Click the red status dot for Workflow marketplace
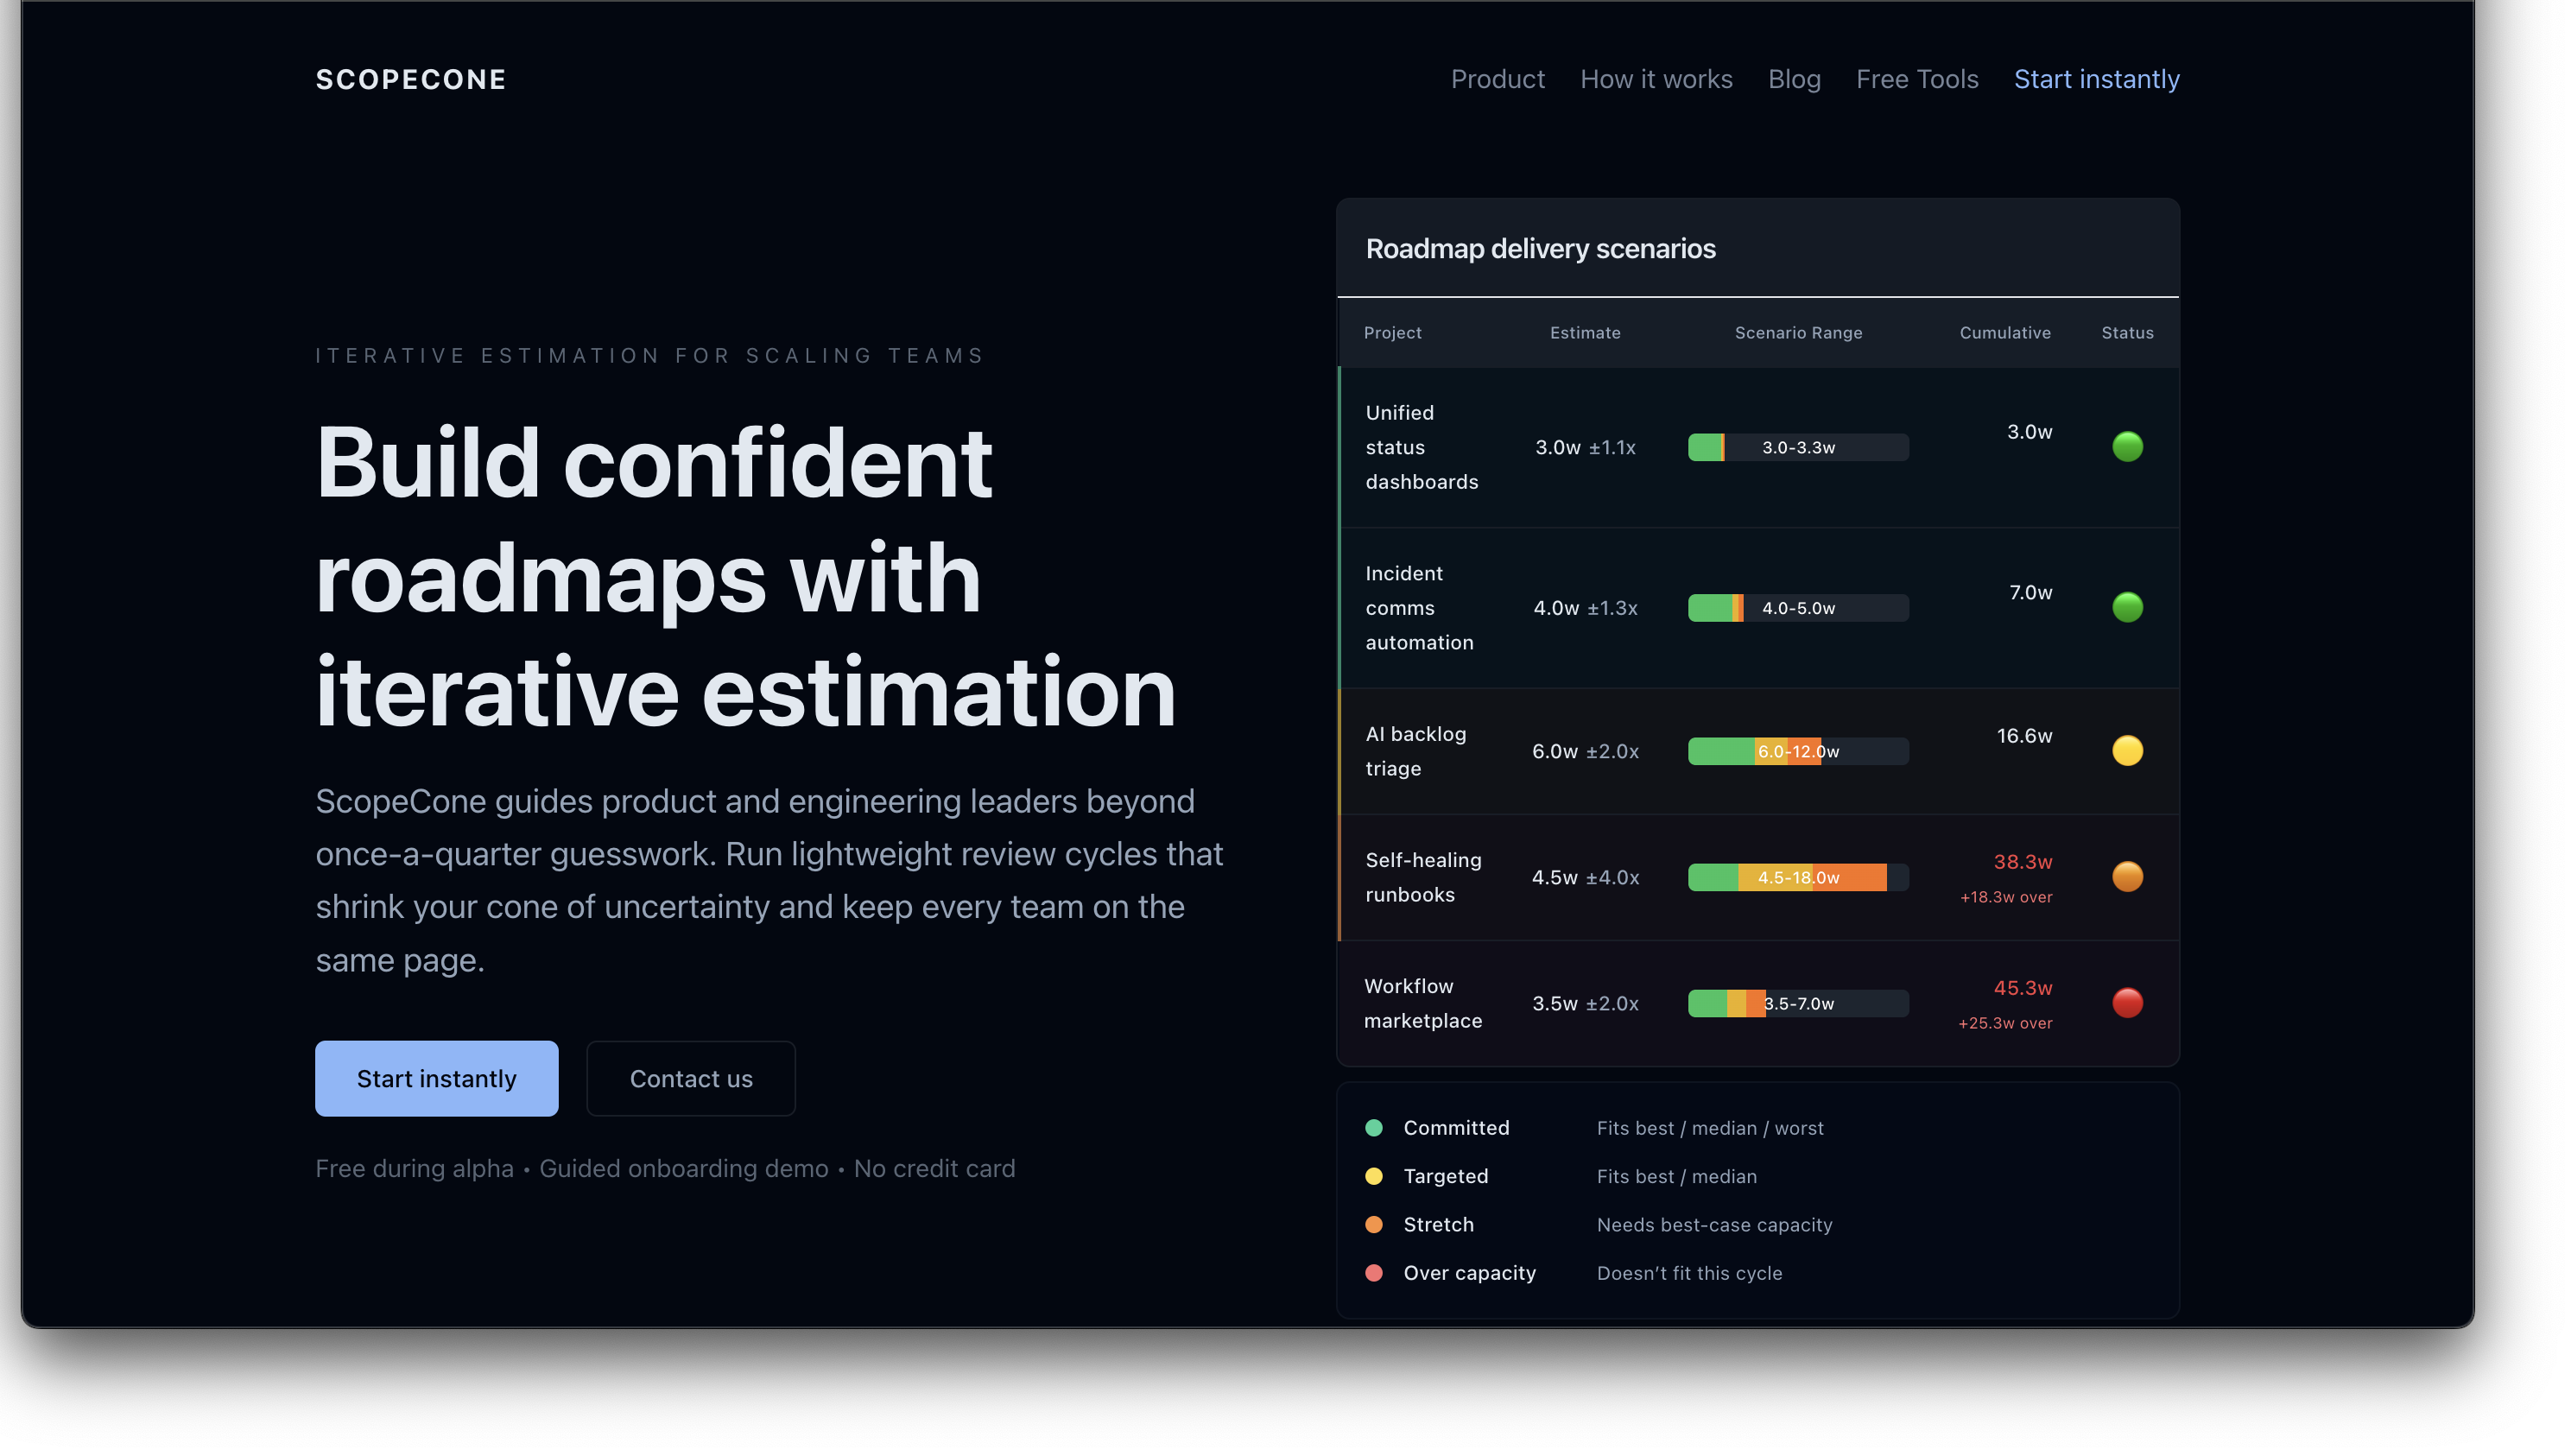This screenshot has width=2571, height=1456. pos(2128,1003)
